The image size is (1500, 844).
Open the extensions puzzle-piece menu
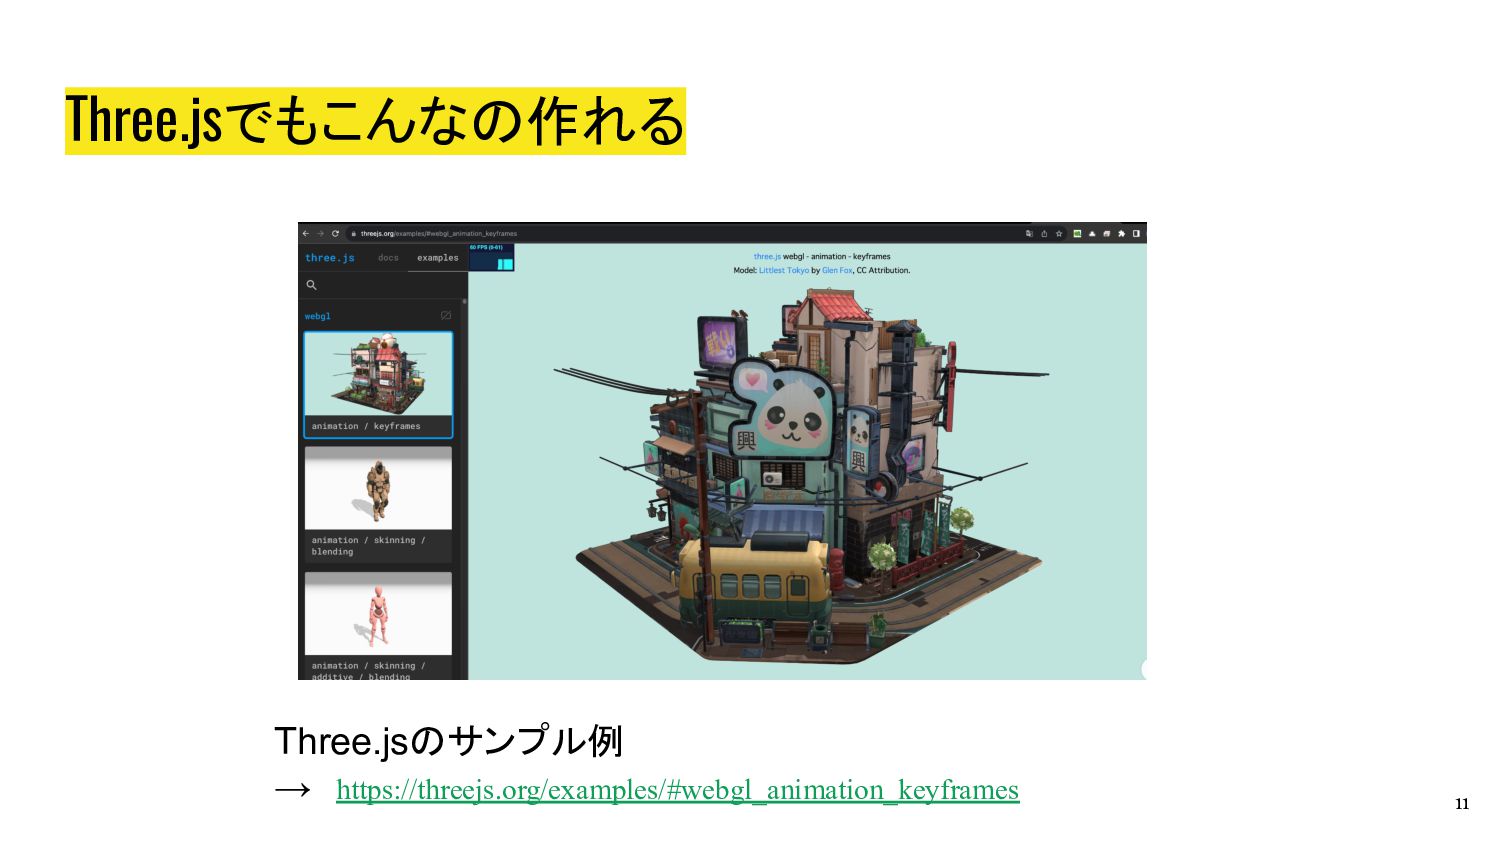1121,233
